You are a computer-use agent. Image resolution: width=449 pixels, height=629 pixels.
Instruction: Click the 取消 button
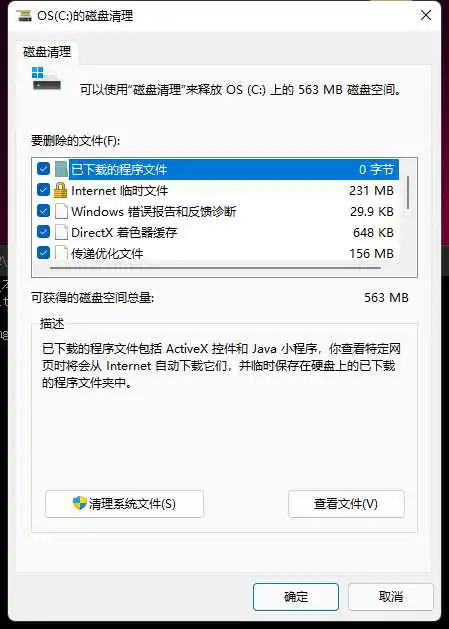pos(390,597)
